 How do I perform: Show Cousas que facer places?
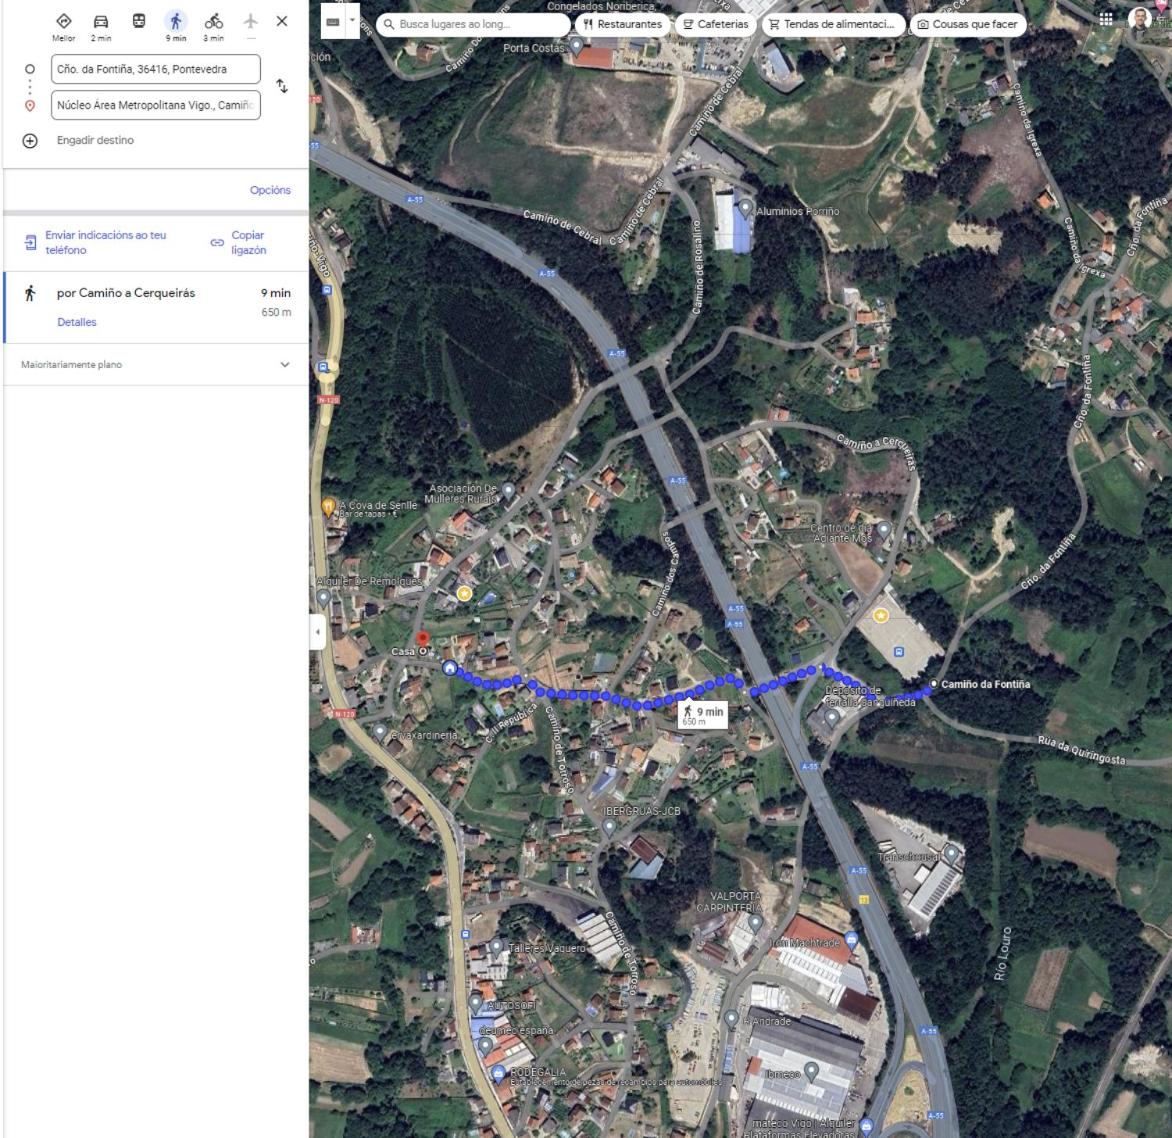967,24
